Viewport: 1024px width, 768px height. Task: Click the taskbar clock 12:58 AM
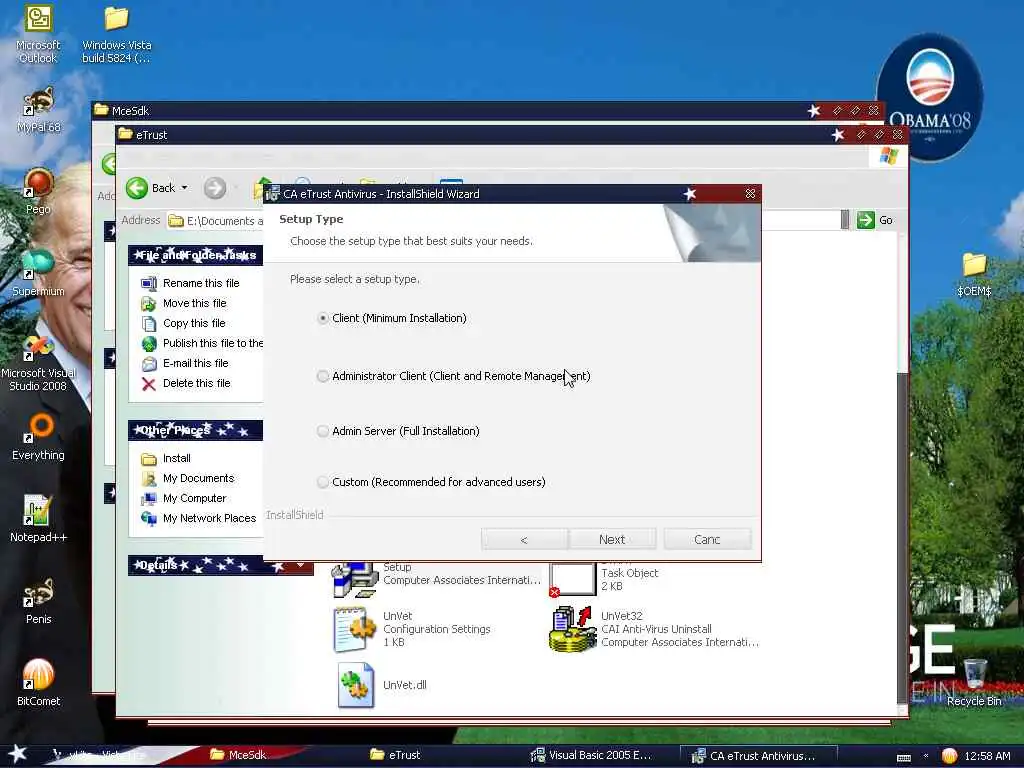point(987,756)
